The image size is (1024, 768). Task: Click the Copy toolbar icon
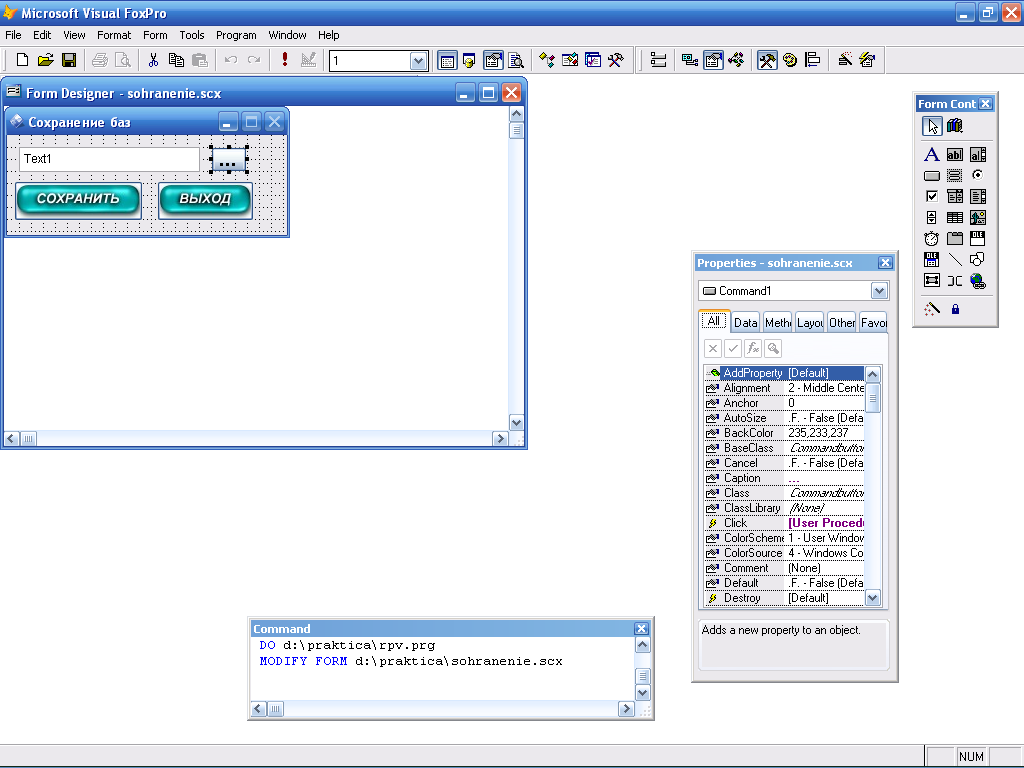coord(176,60)
